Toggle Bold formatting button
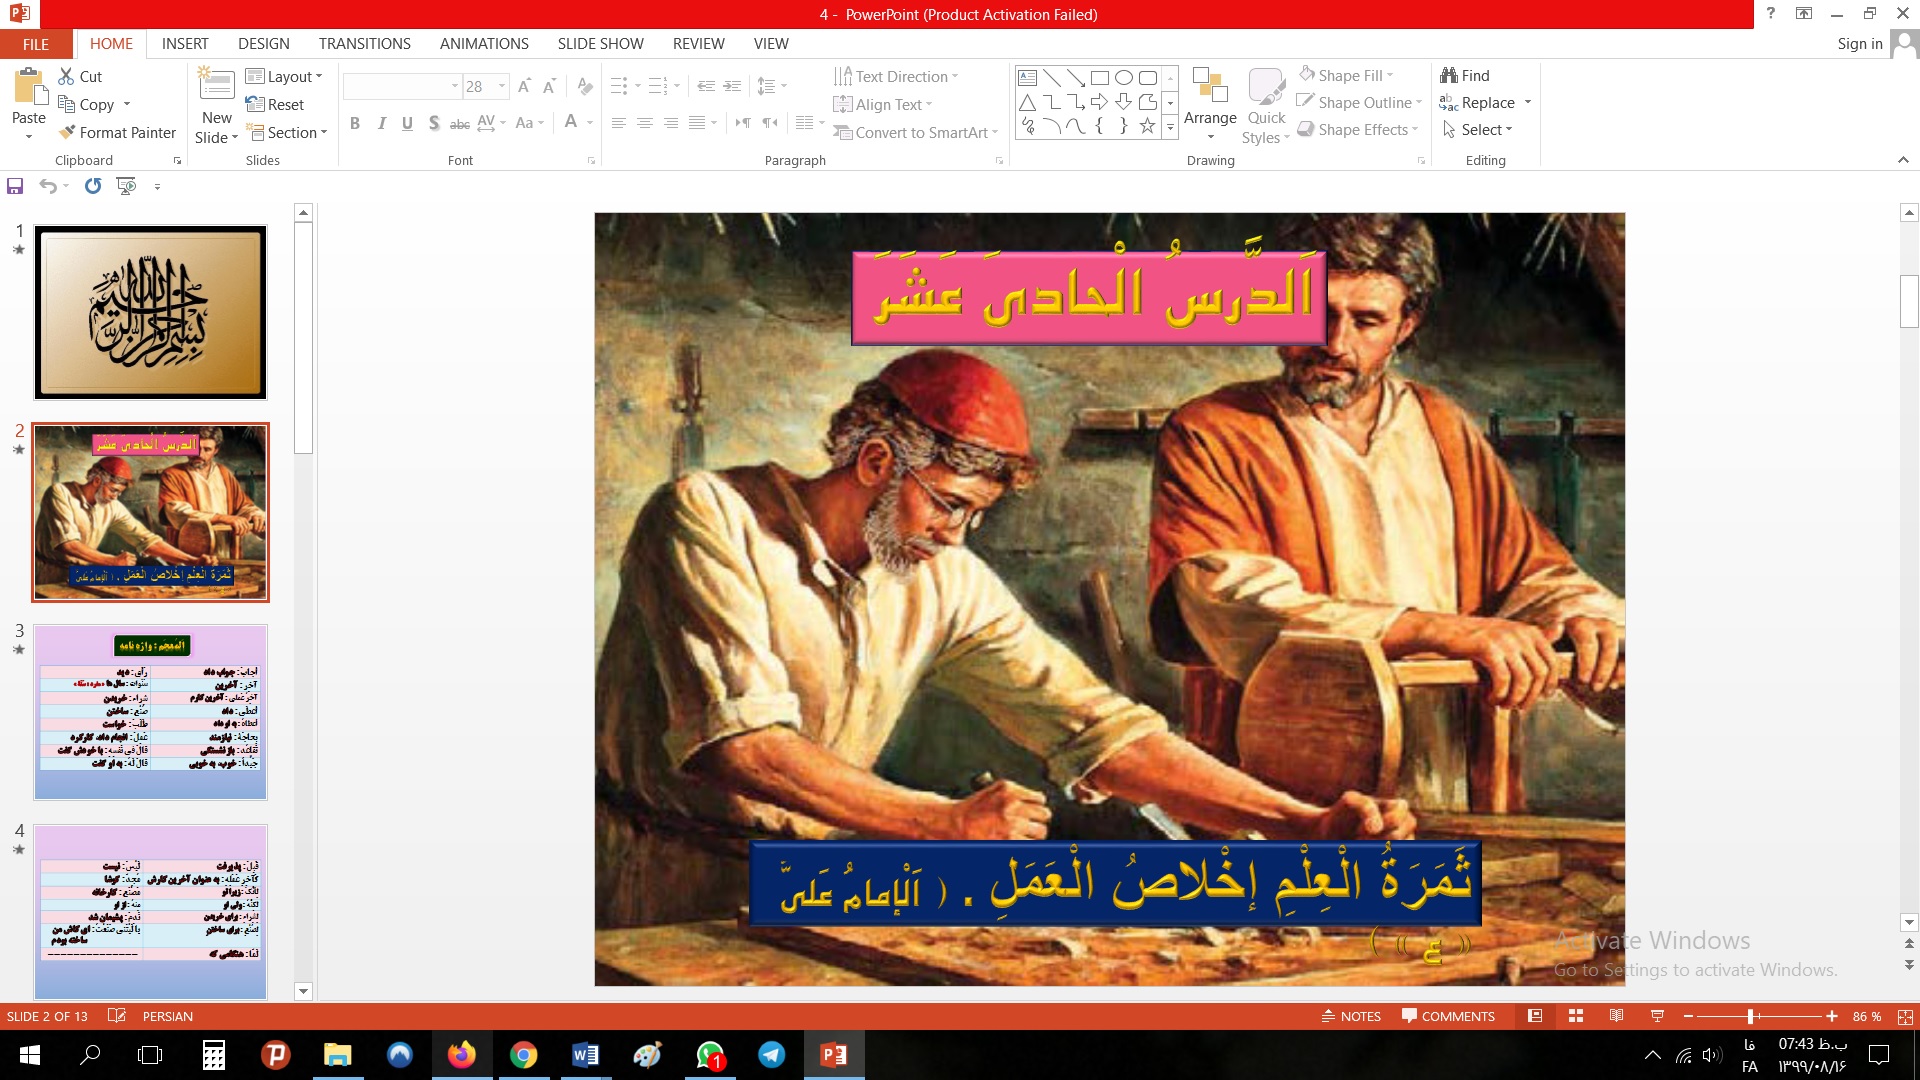This screenshot has height=1080, width=1920. click(x=355, y=123)
